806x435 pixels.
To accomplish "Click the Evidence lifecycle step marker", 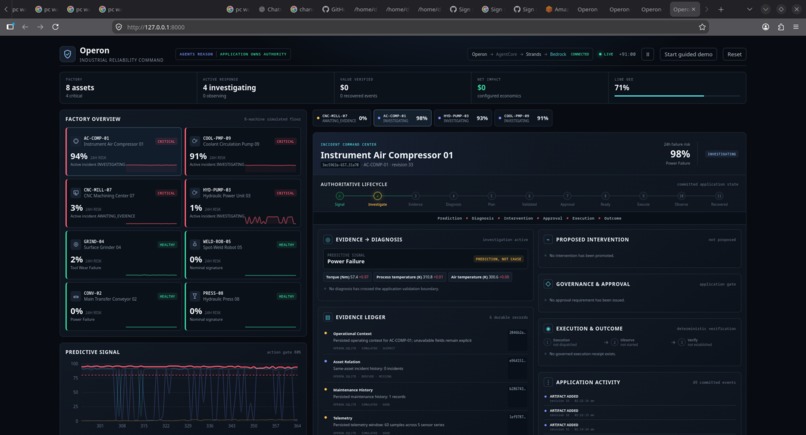I will (x=415, y=196).
